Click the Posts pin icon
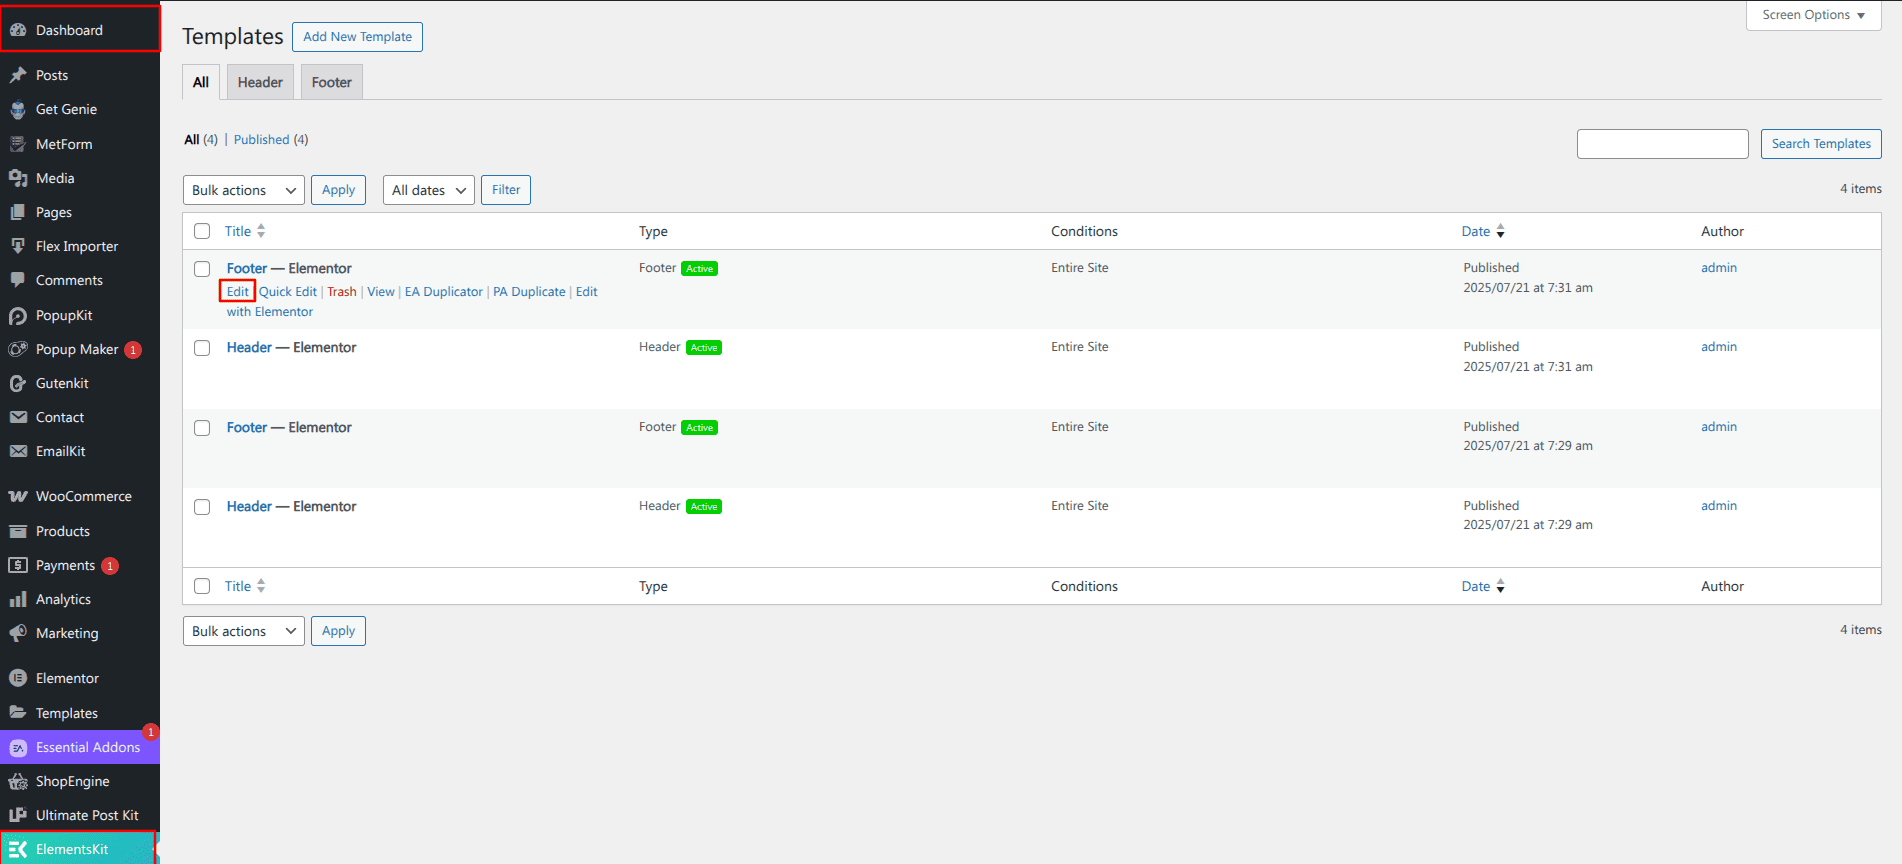The width and height of the screenshot is (1902, 864). tap(18, 75)
